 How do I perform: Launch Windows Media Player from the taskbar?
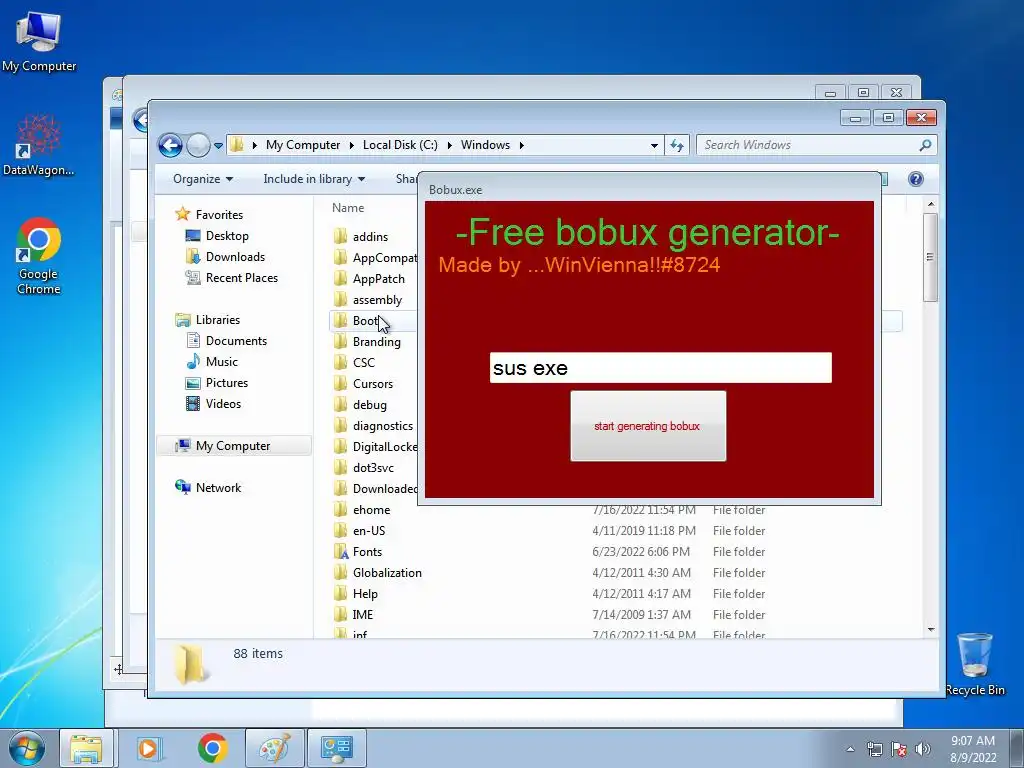[148, 748]
